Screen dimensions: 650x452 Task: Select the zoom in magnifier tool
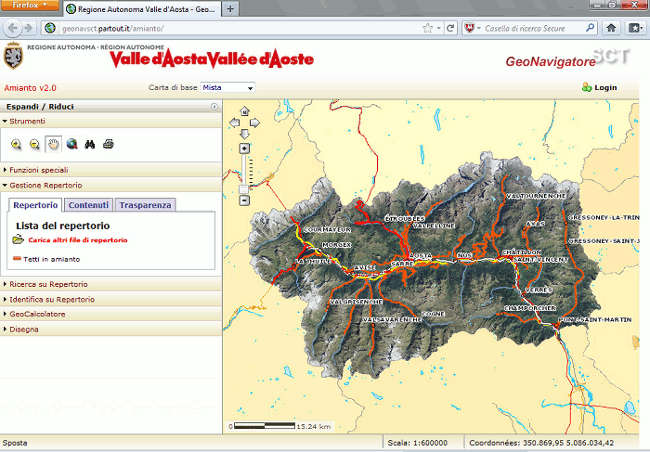[16, 144]
